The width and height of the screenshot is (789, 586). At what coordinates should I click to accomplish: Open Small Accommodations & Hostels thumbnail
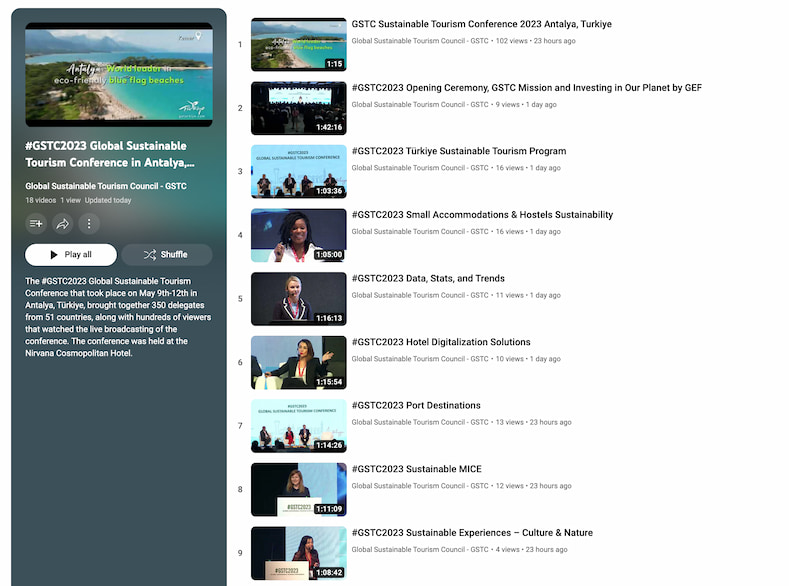tap(299, 235)
